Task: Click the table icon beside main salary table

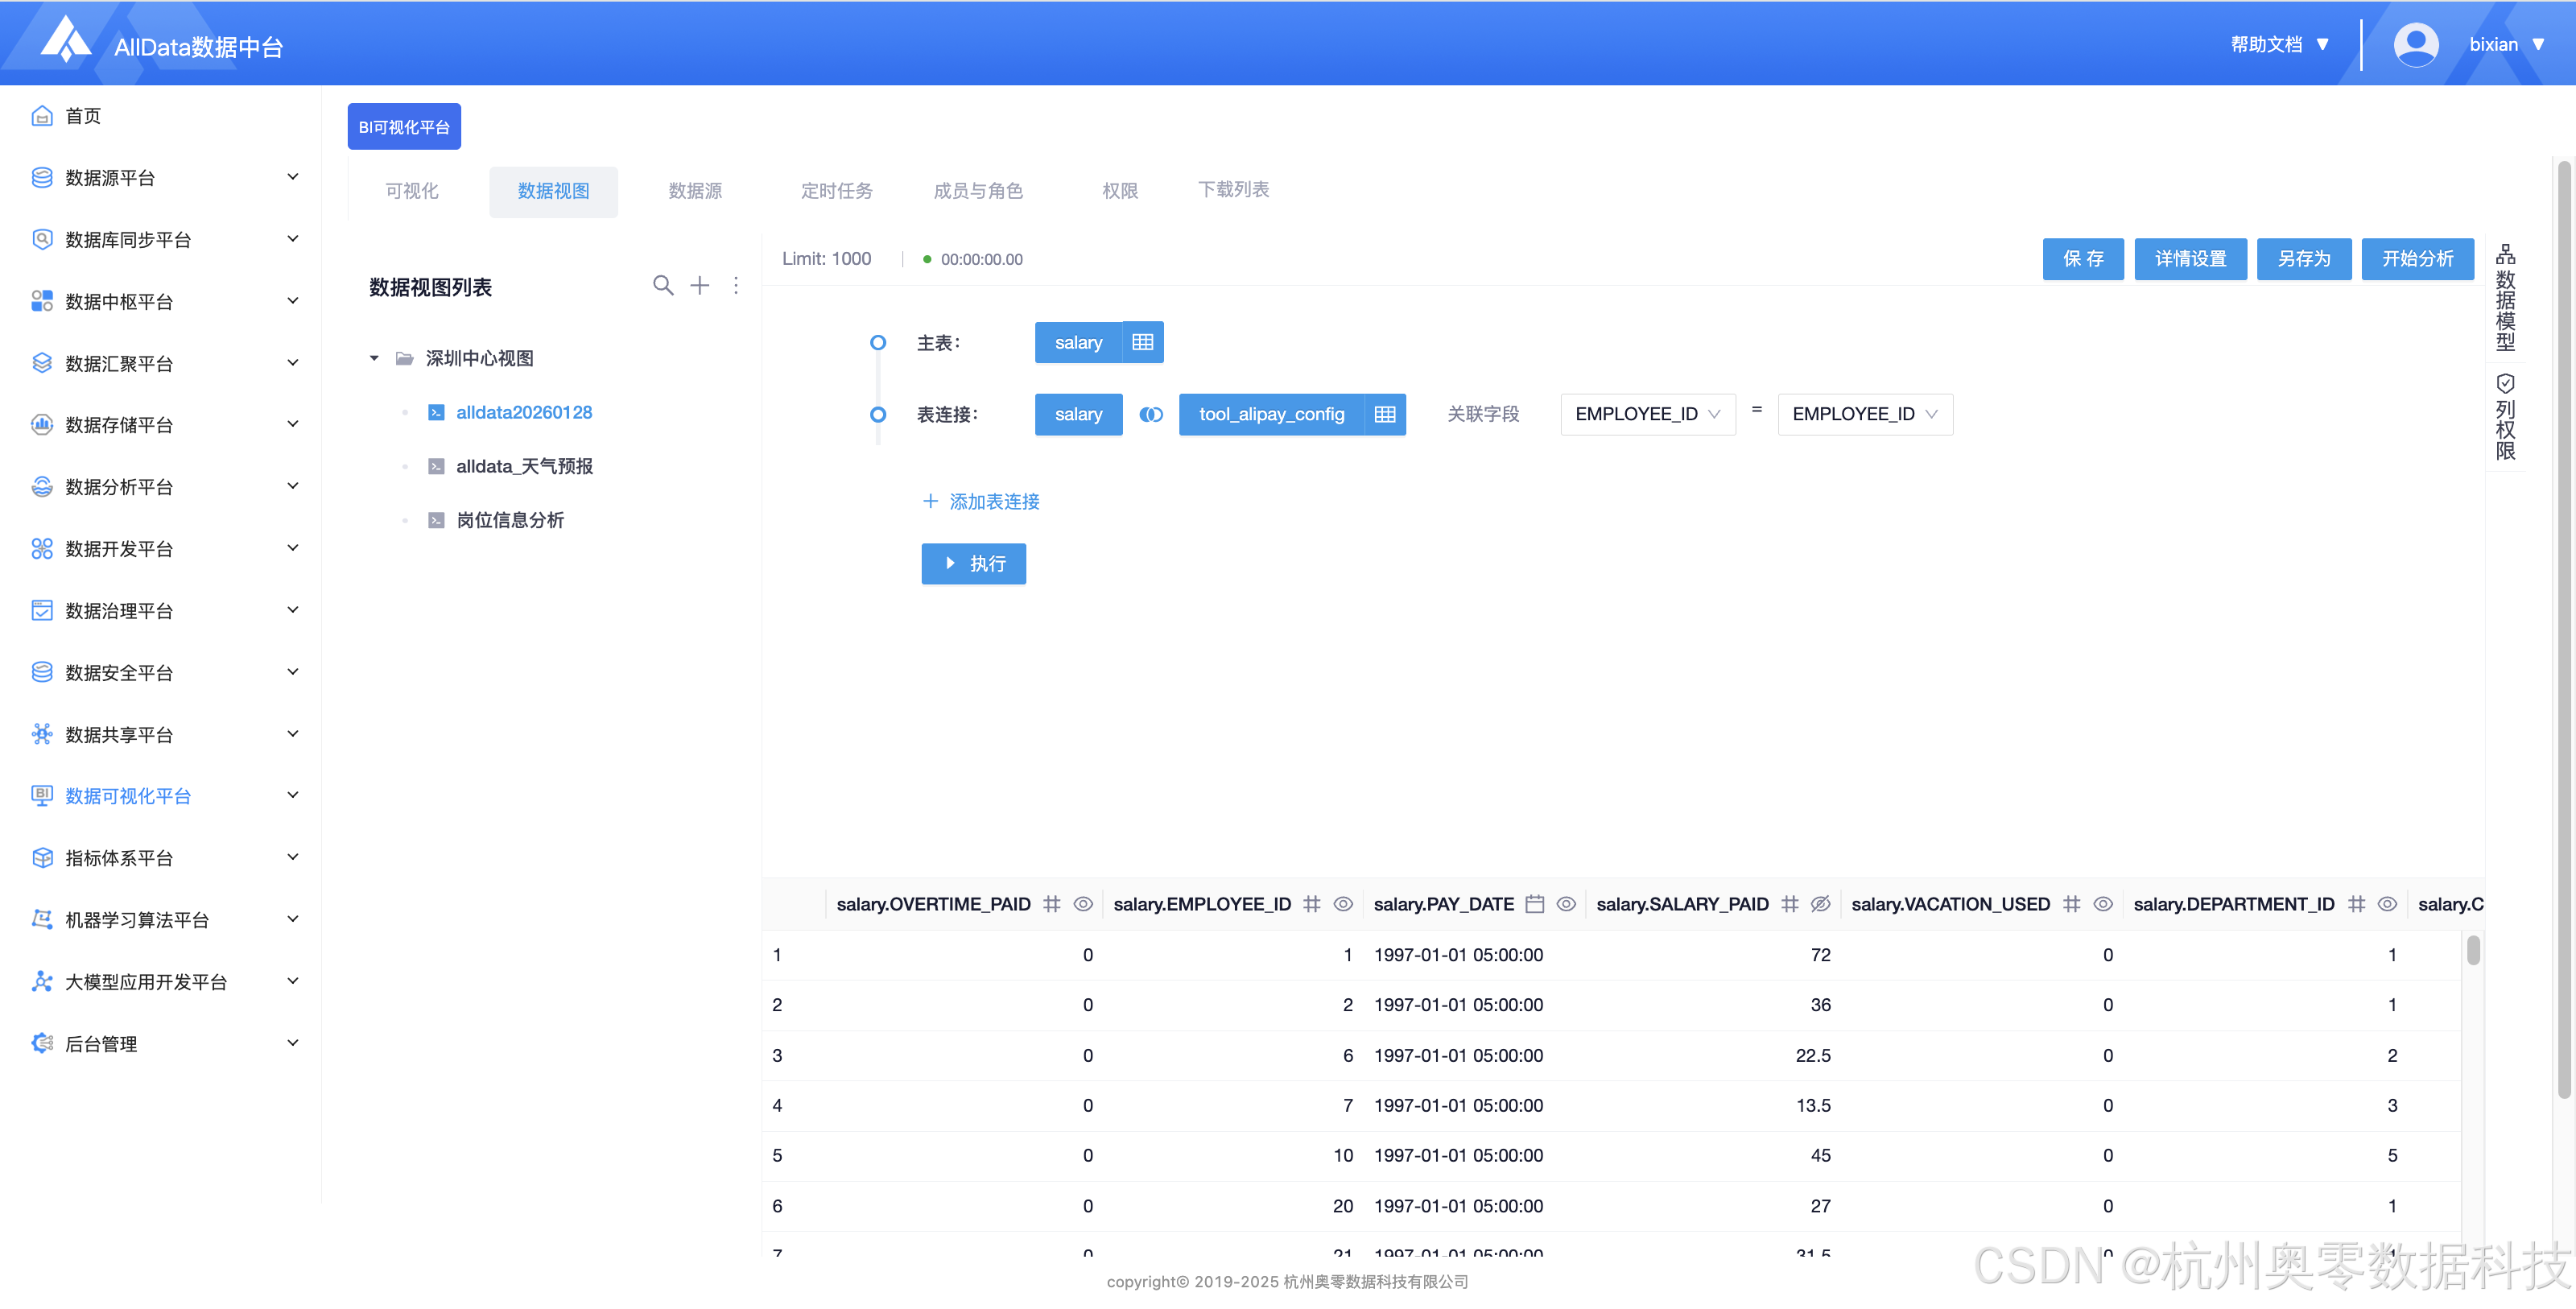Action: (1142, 342)
